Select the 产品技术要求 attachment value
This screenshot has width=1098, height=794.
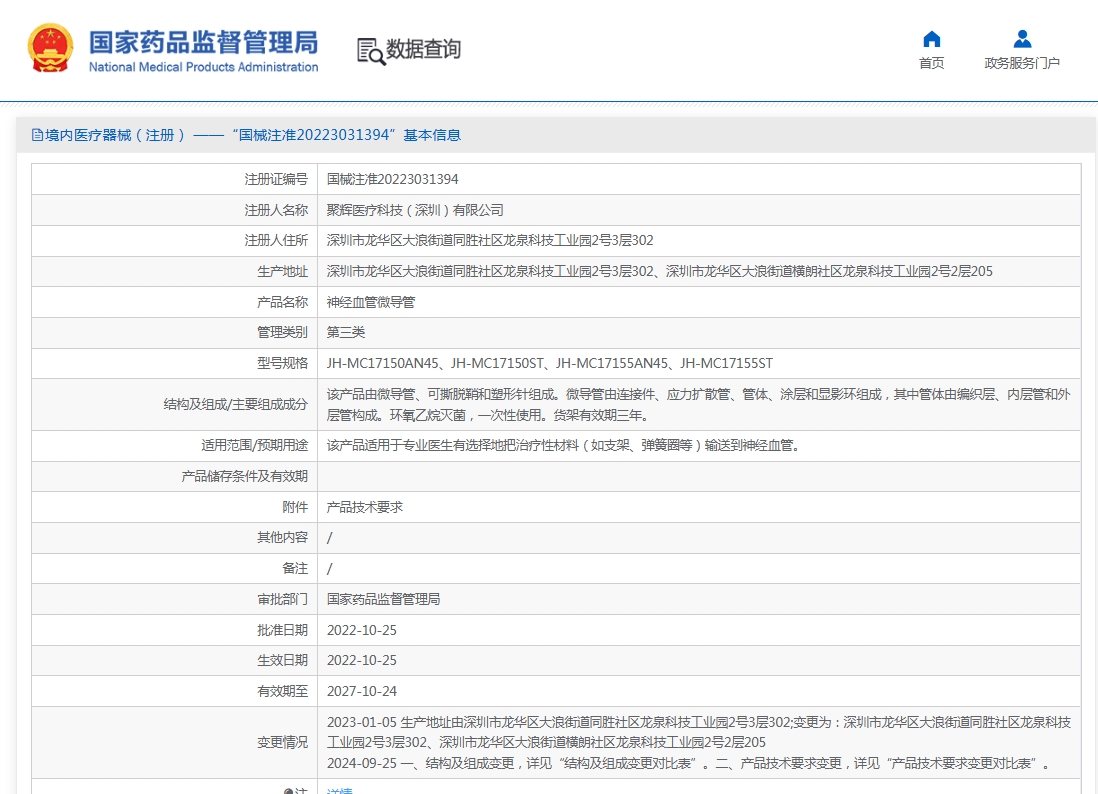365,507
